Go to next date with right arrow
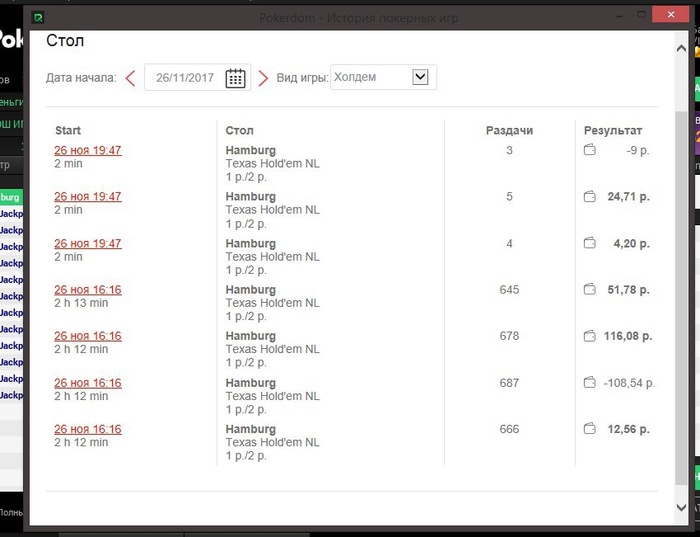The height and width of the screenshot is (537, 700). pyautogui.click(x=263, y=78)
